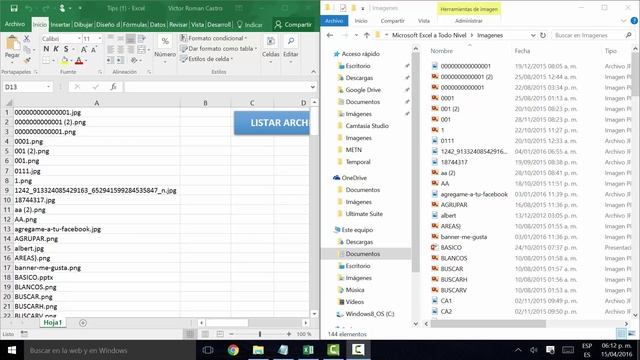This screenshot has height=360, width=640.
Task: Expand the formula bar with its chevron
Action: click(313, 87)
